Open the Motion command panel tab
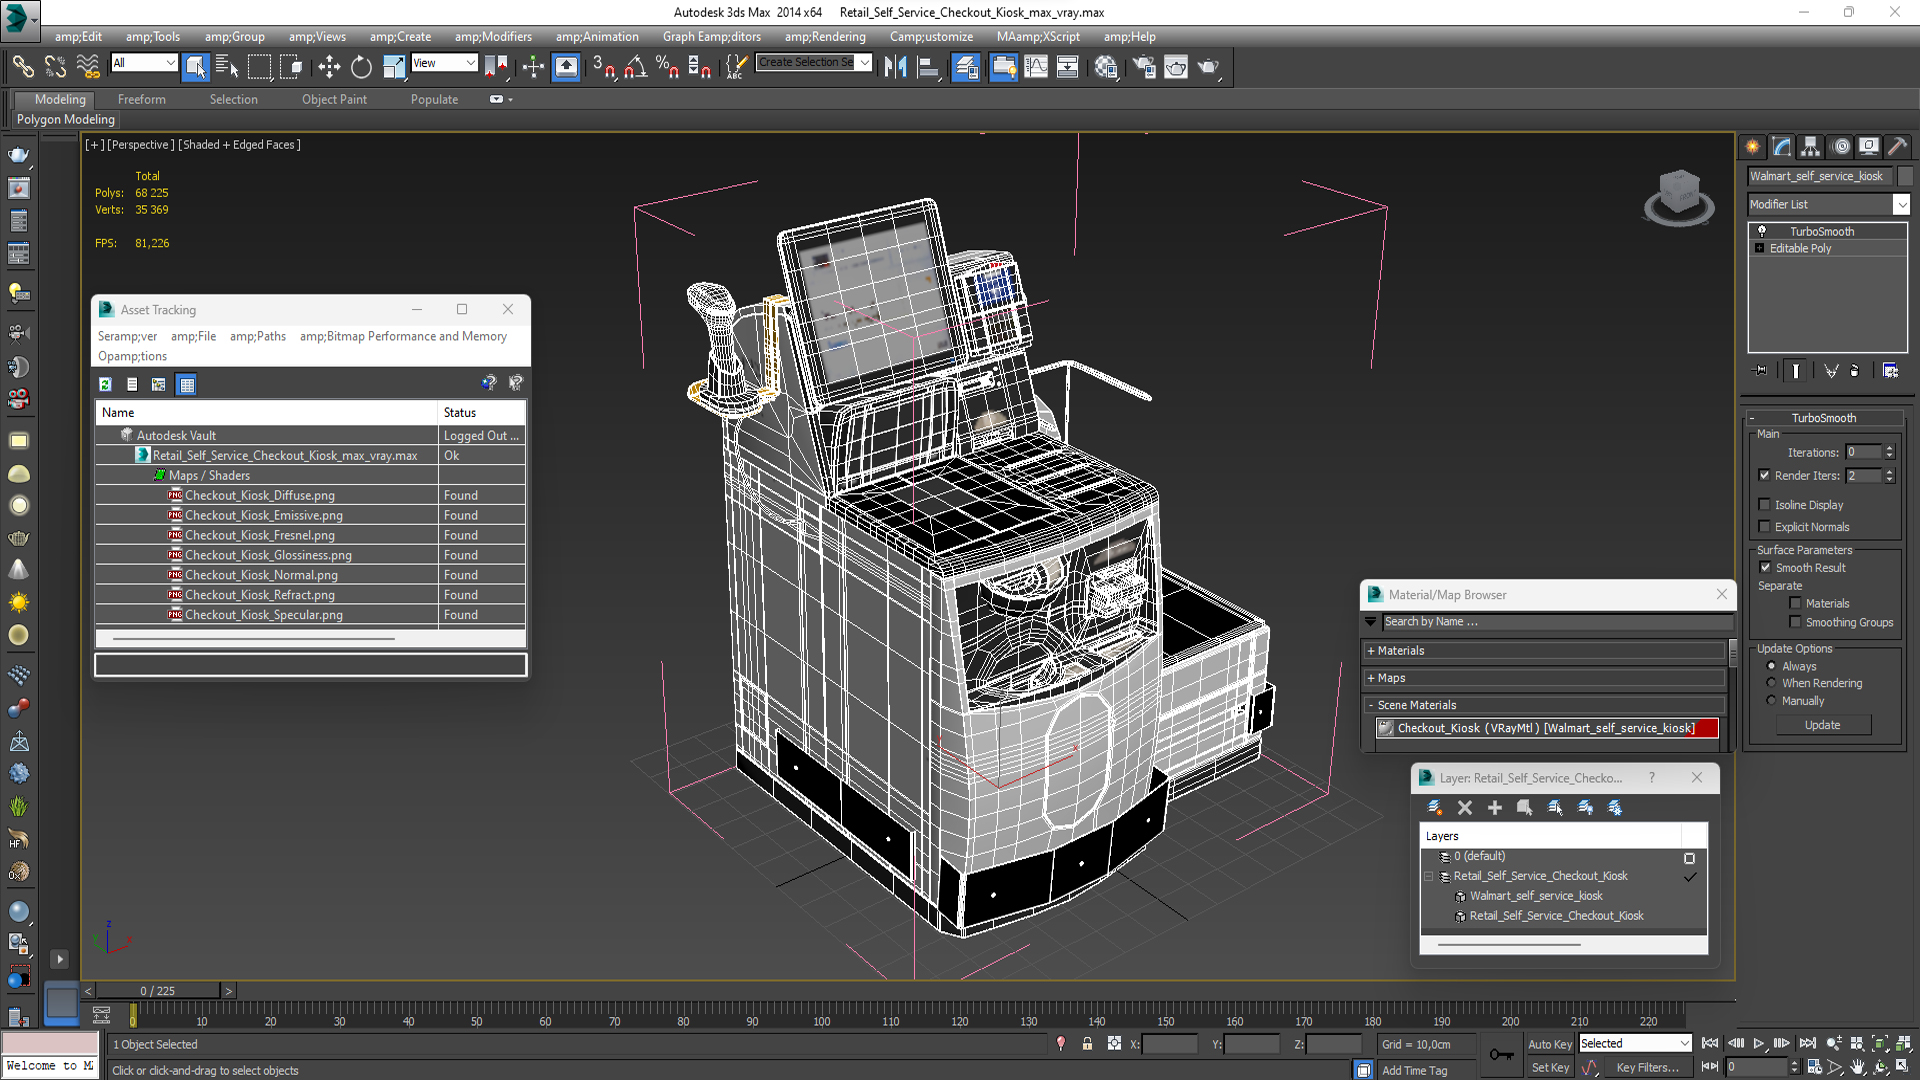 pos(1840,146)
